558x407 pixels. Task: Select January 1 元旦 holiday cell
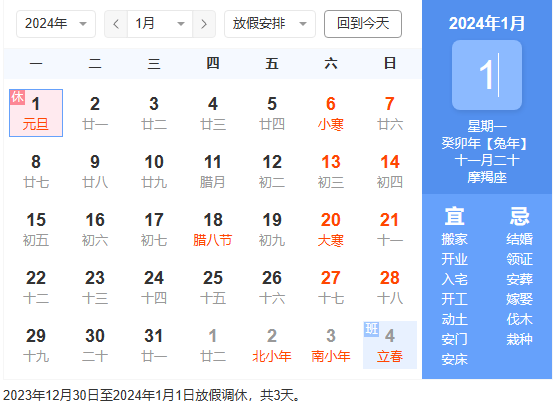coord(36,113)
